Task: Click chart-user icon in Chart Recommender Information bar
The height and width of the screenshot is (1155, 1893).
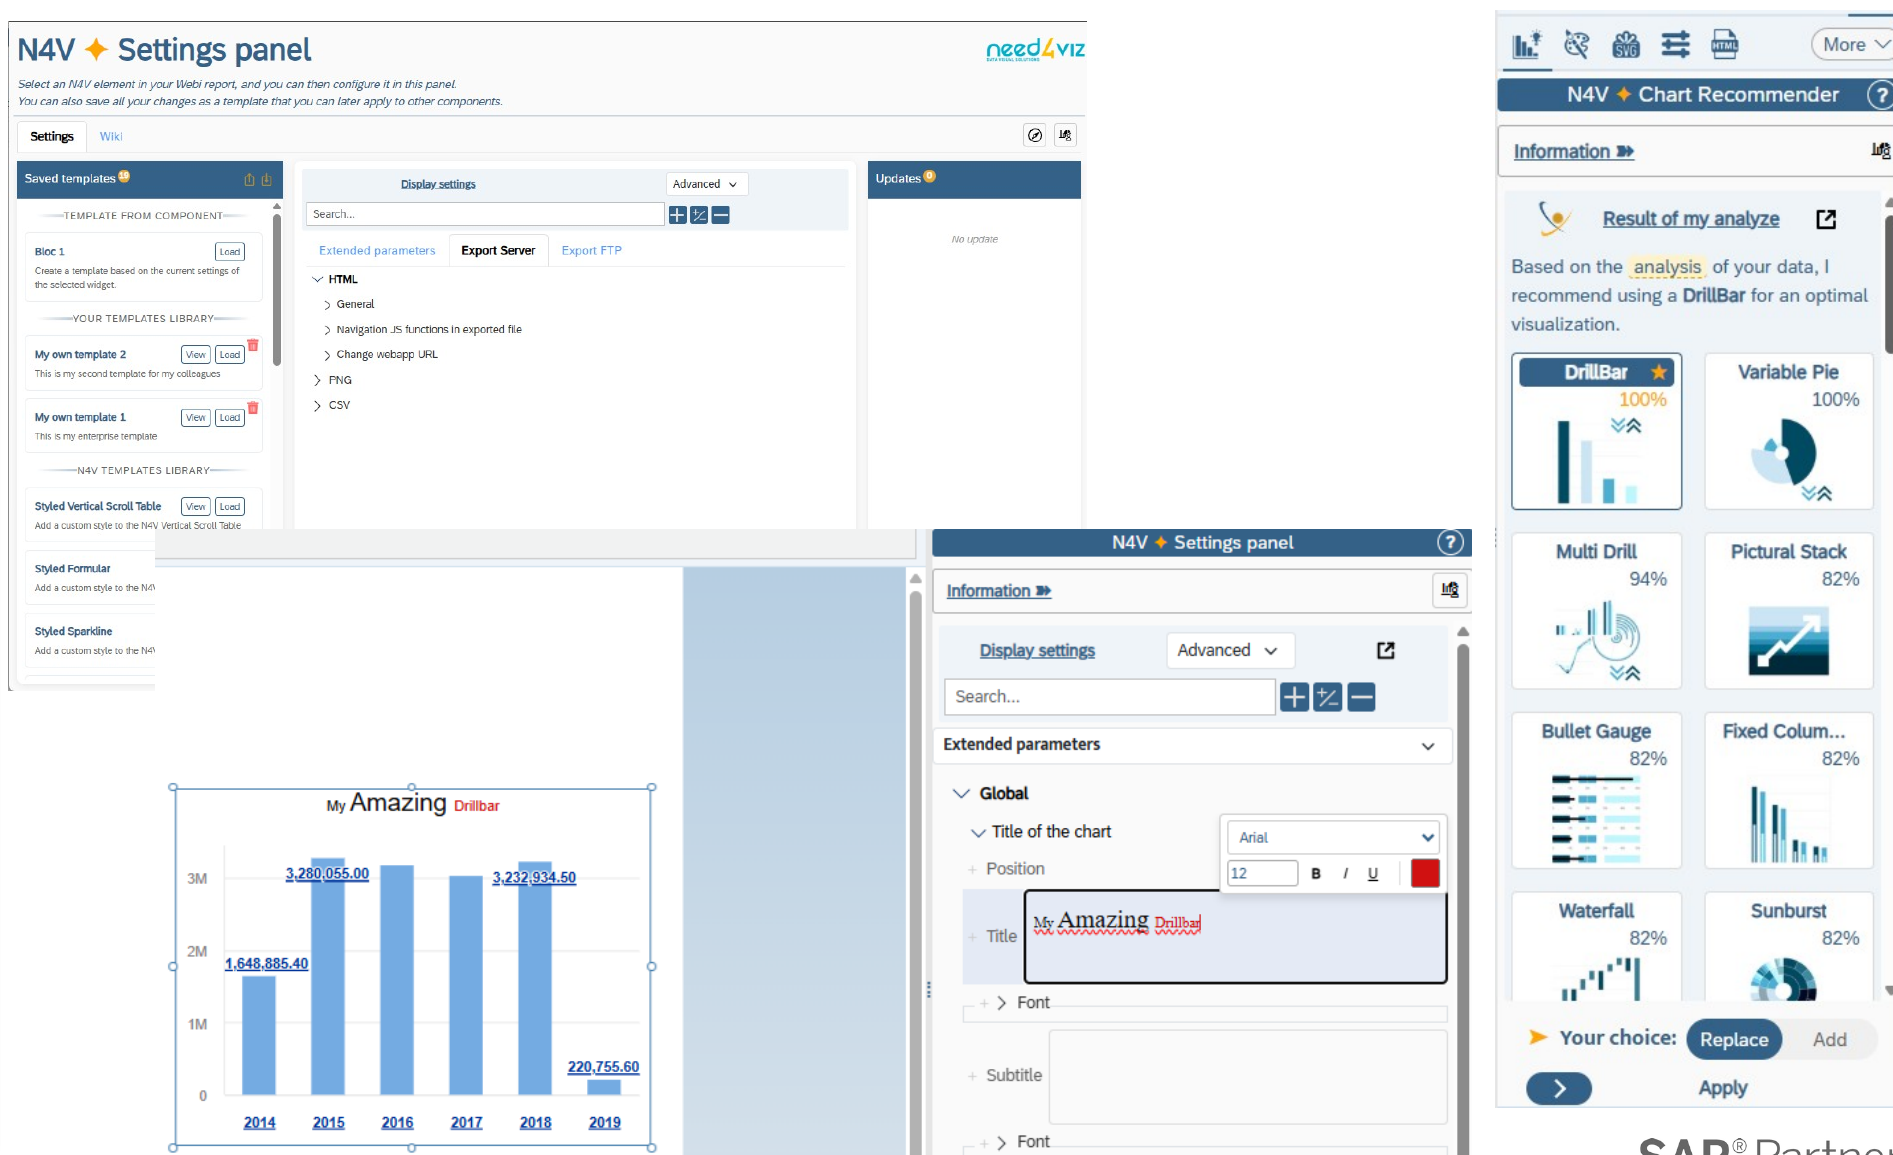Action: click(1880, 151)
